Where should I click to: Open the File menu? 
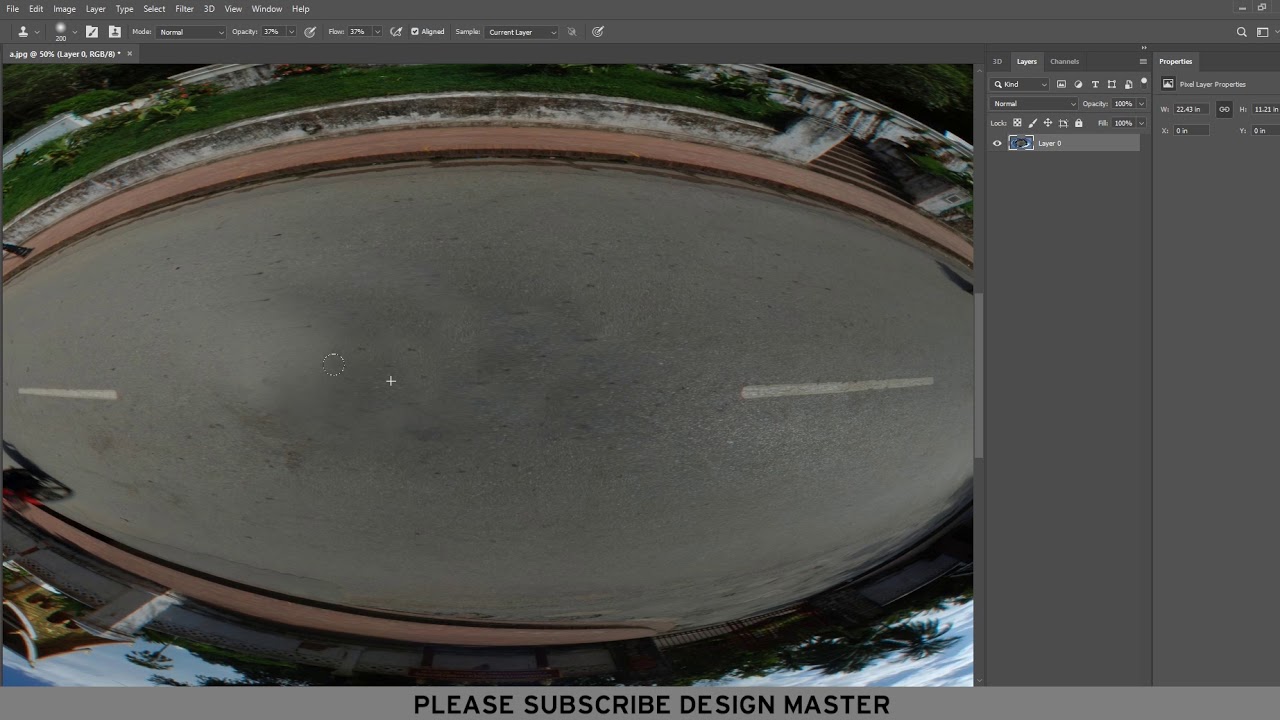(x=13, y=9)
